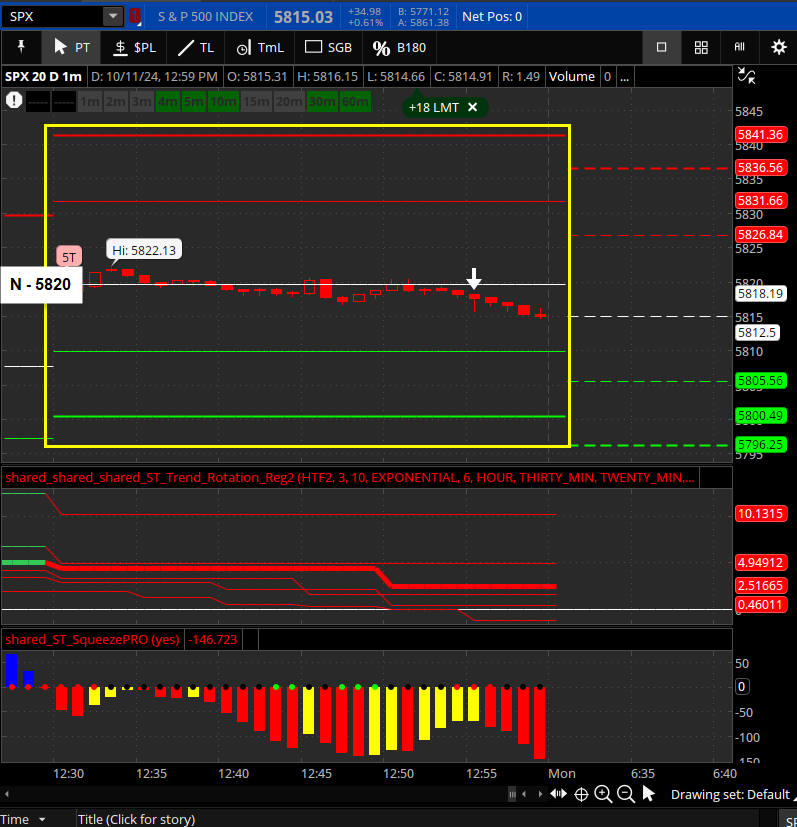This screenshot has height=827, width=797.
Task: Click the 10.1315 trend value tag
Action: (x=760, y=513)
